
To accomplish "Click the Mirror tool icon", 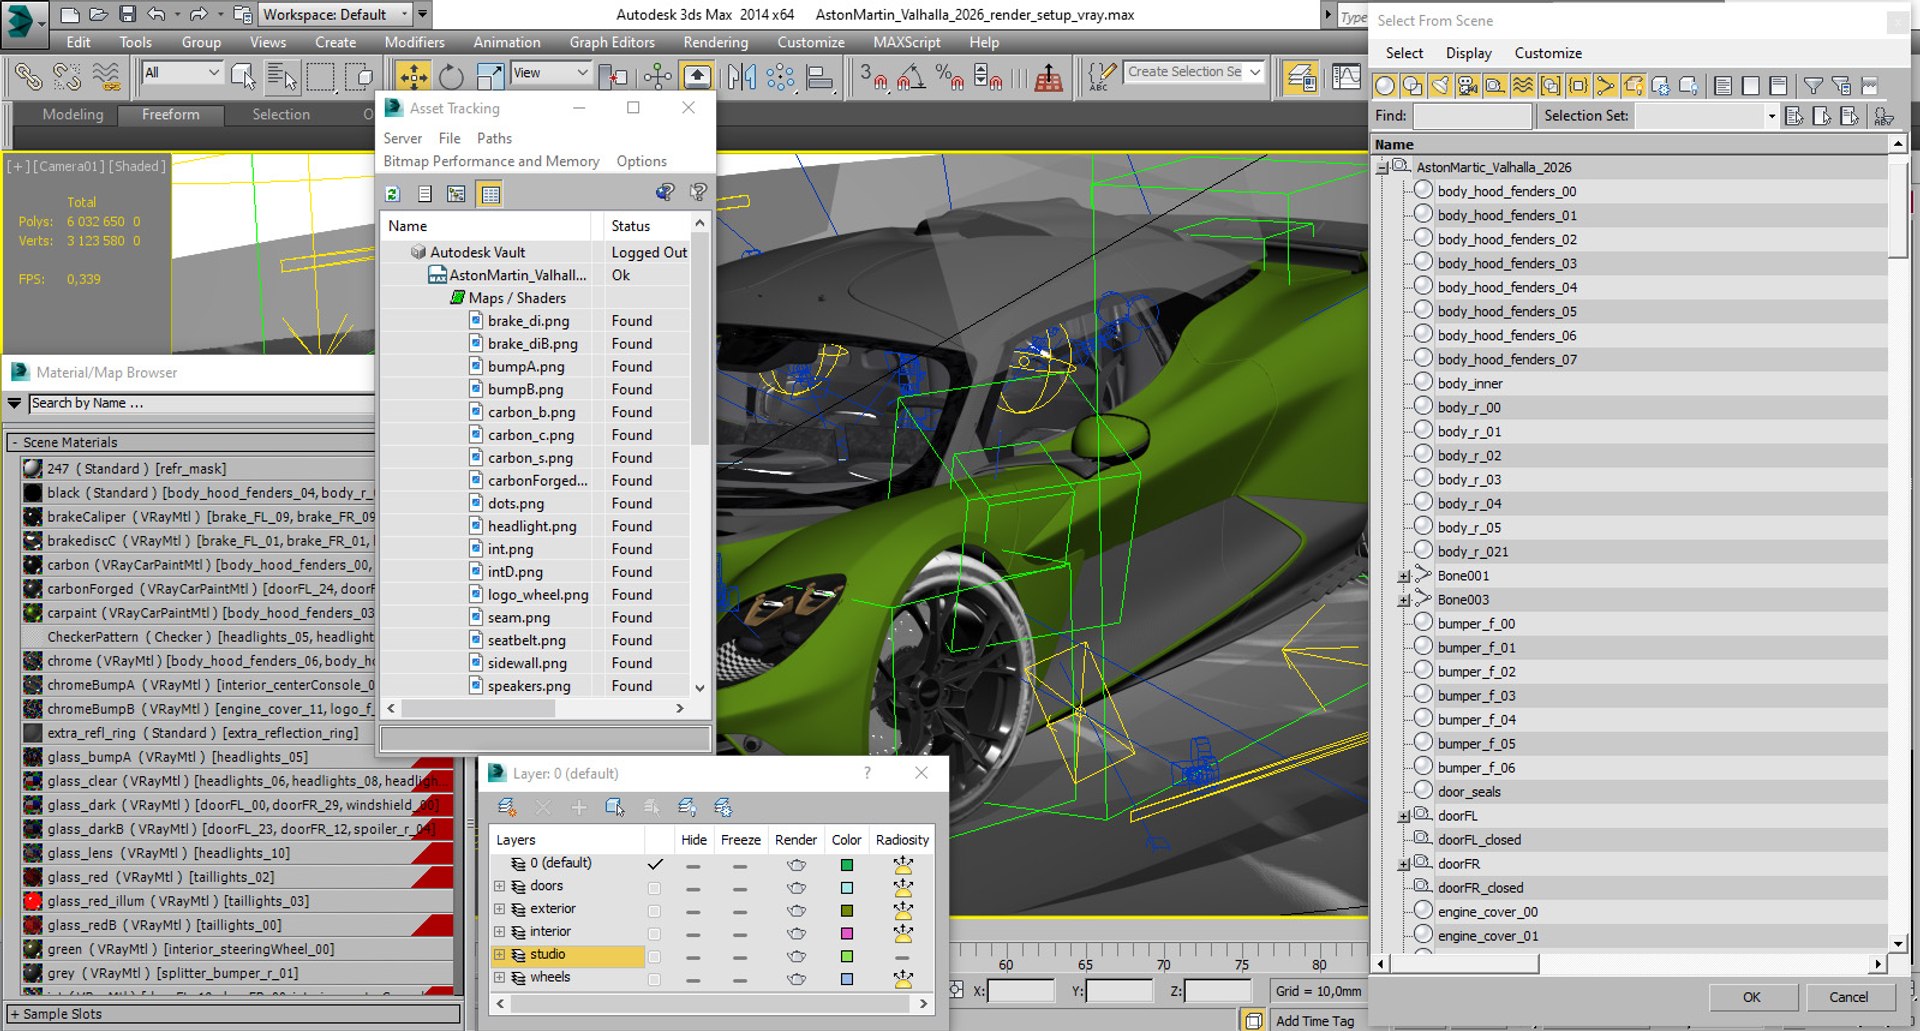I will pyautogui.click(x=742, y=76).
